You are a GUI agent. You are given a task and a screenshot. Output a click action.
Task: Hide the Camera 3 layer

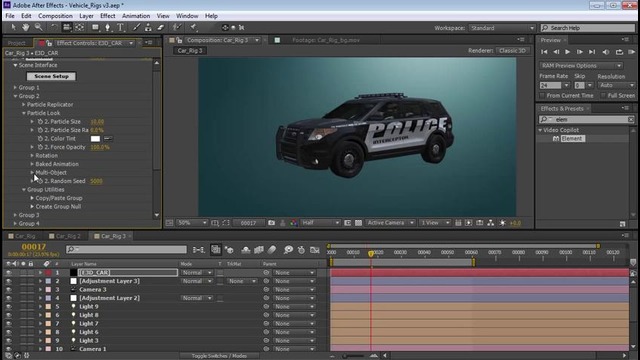[8, 289]
